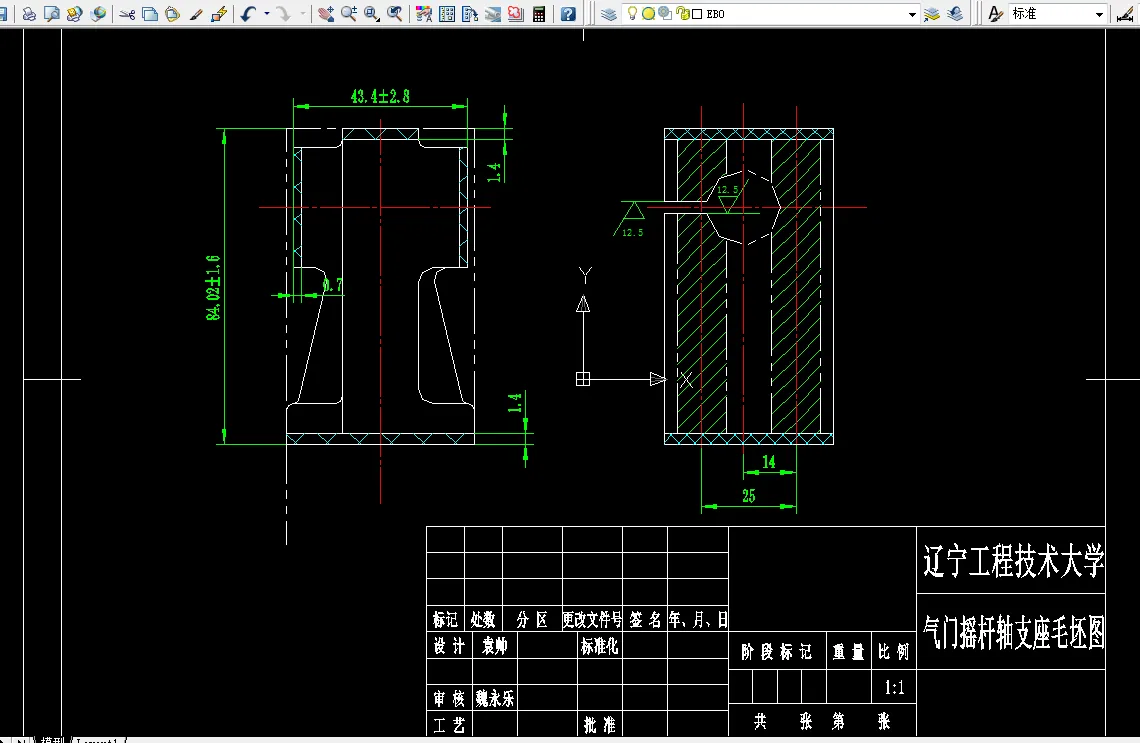Select the 43.4±2.8 dimension text

[x=380, y=96]
